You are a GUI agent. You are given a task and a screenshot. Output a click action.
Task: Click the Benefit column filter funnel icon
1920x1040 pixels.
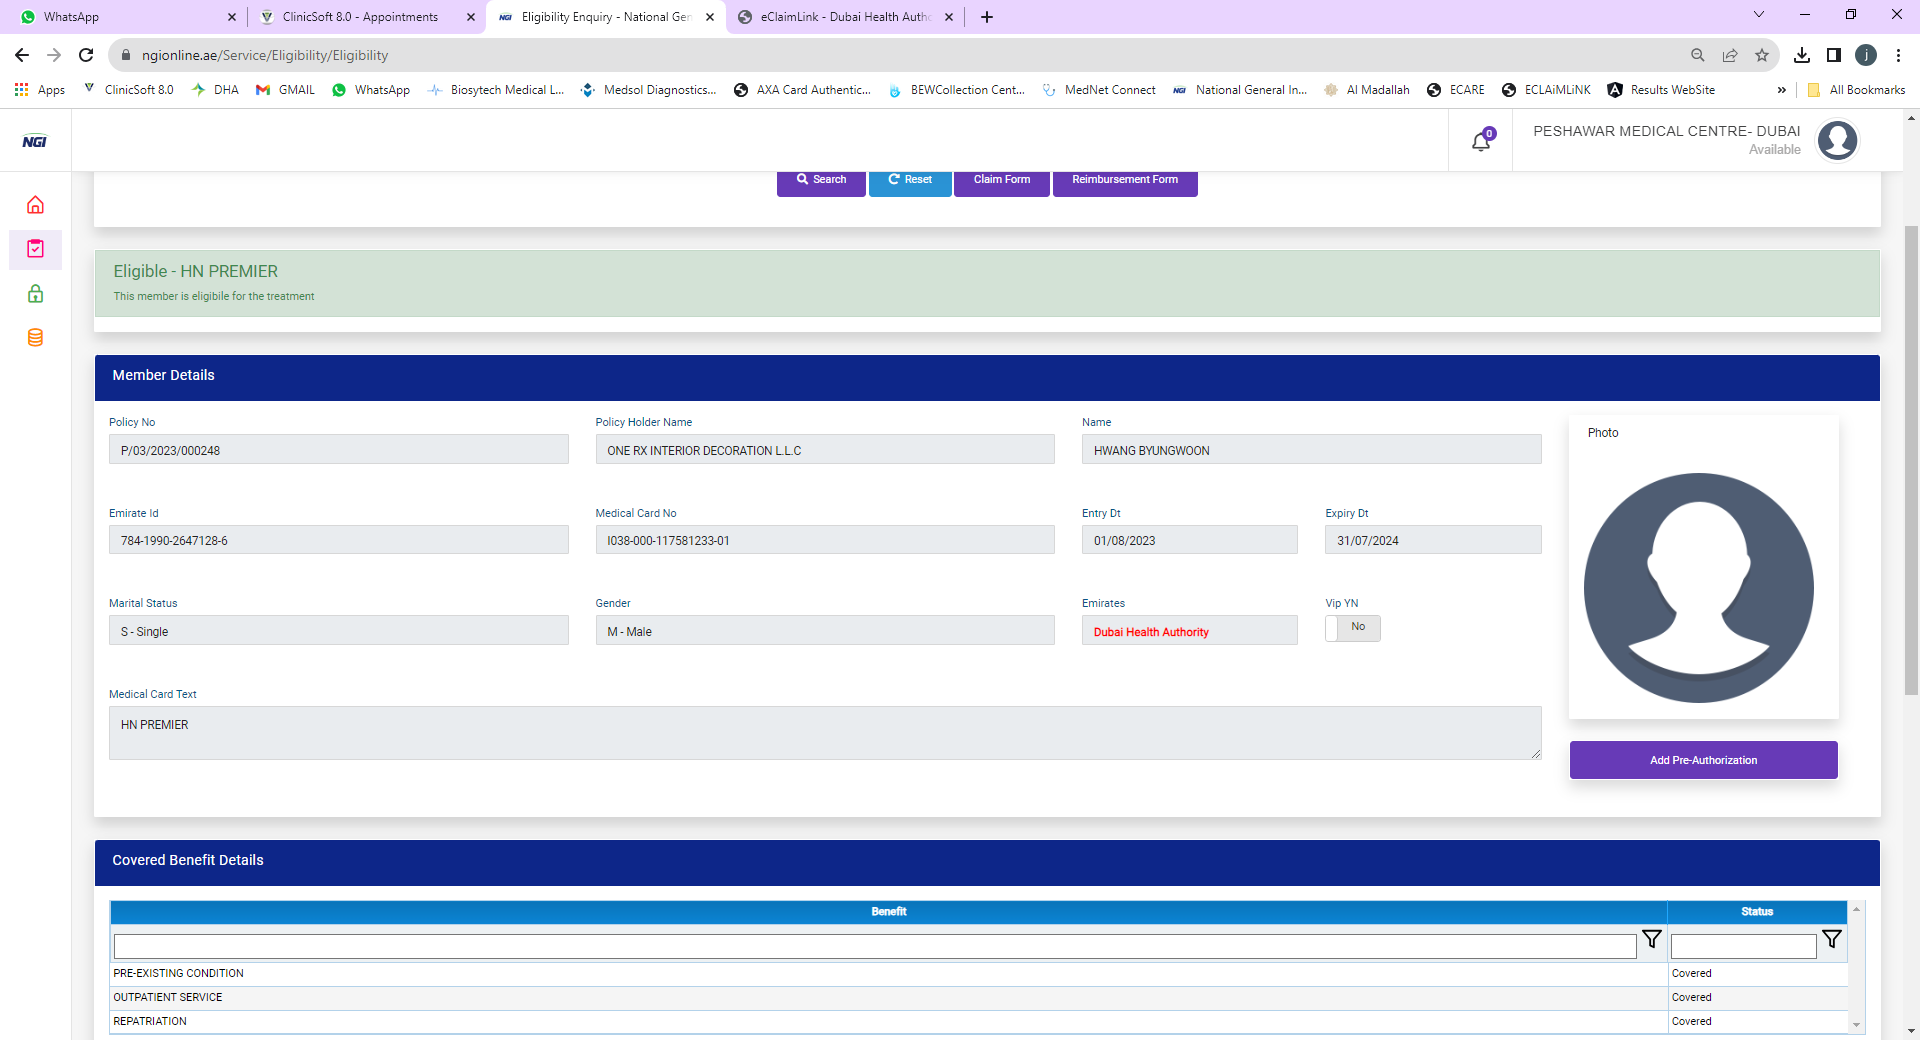[x=1652, y=939]
